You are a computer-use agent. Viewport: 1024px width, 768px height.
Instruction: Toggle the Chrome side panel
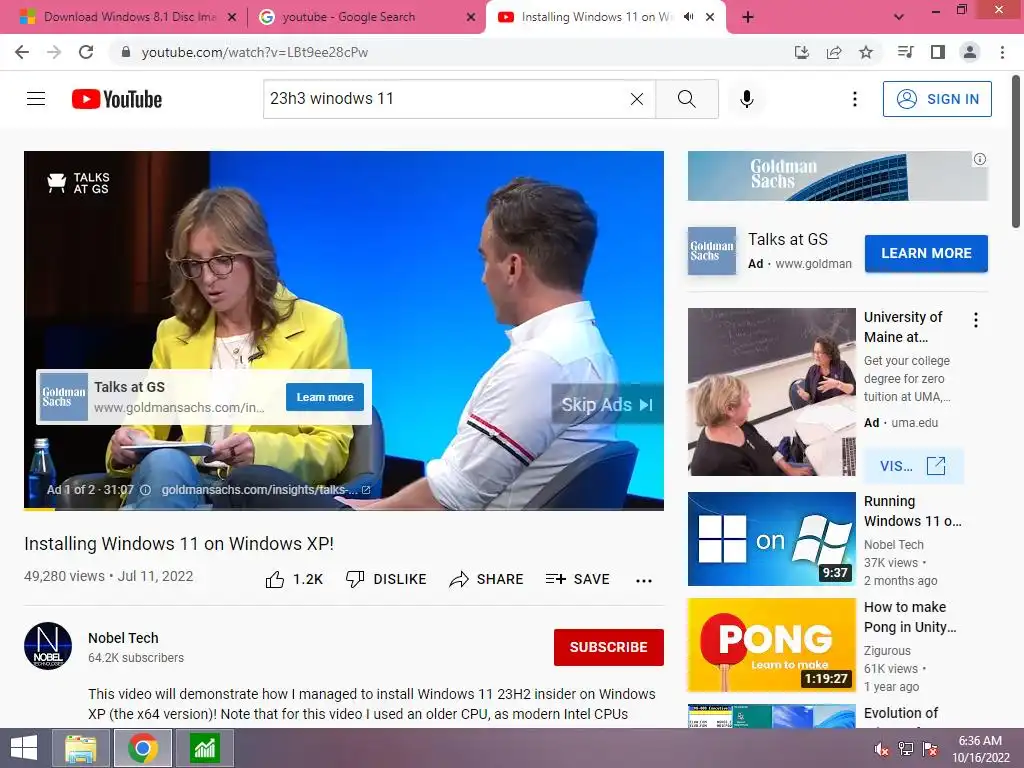(938, 52)
